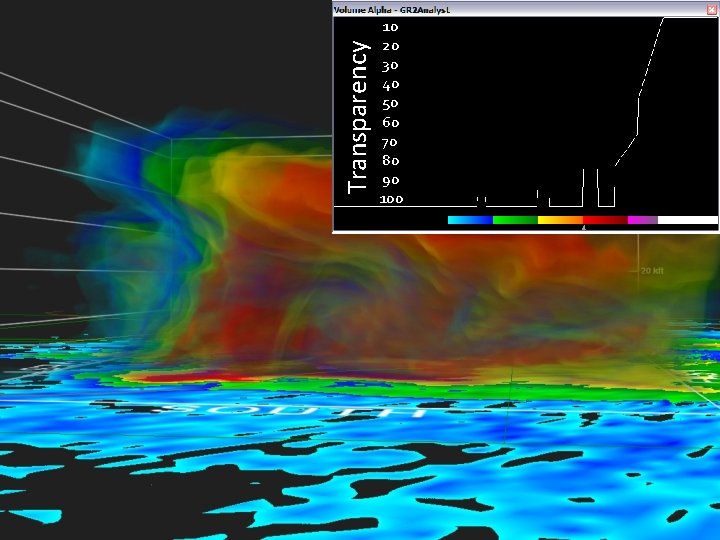Image resolution: width=720 pixels, height=540 pixels.
Task: Close the Volume Alpha window
Action: (713, 10)
